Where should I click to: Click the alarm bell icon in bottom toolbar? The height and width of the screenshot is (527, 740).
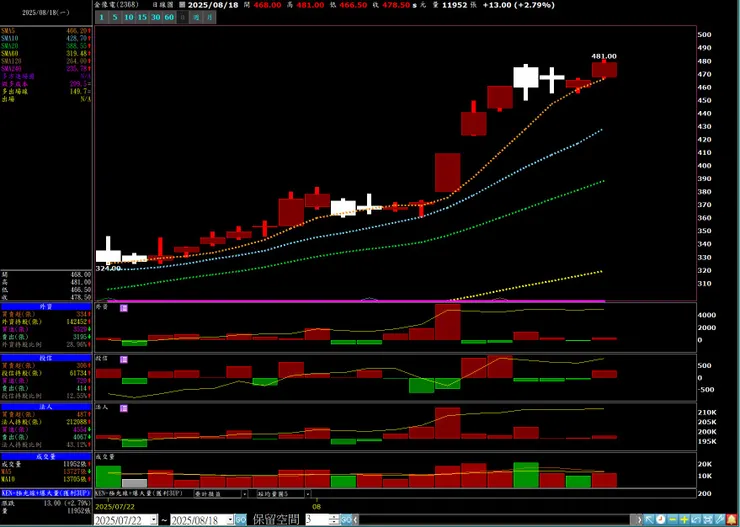(x=731, y=519)
